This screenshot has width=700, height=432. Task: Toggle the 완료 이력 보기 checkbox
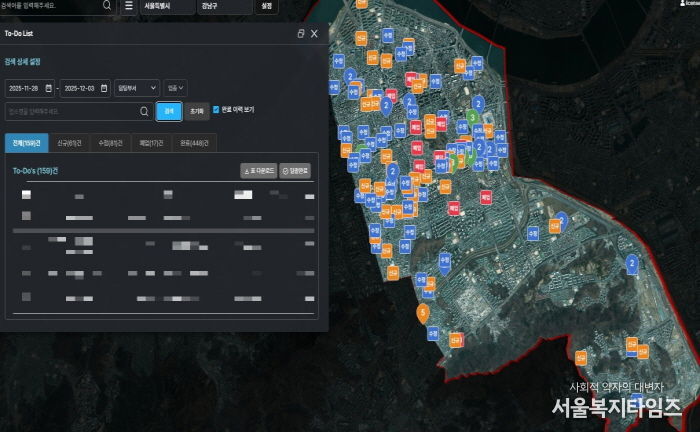pos(216,110)
